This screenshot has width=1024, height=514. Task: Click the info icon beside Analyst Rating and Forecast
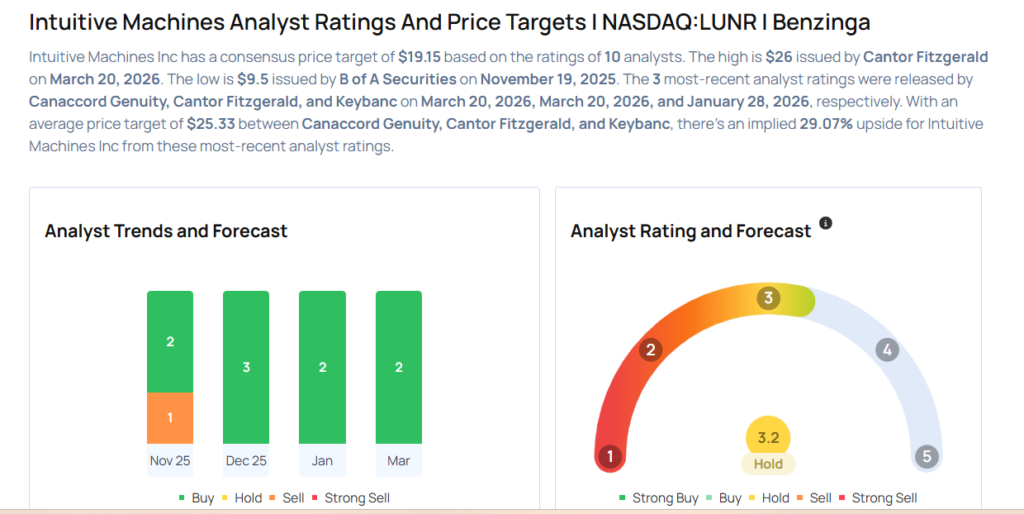click(826, 223)
